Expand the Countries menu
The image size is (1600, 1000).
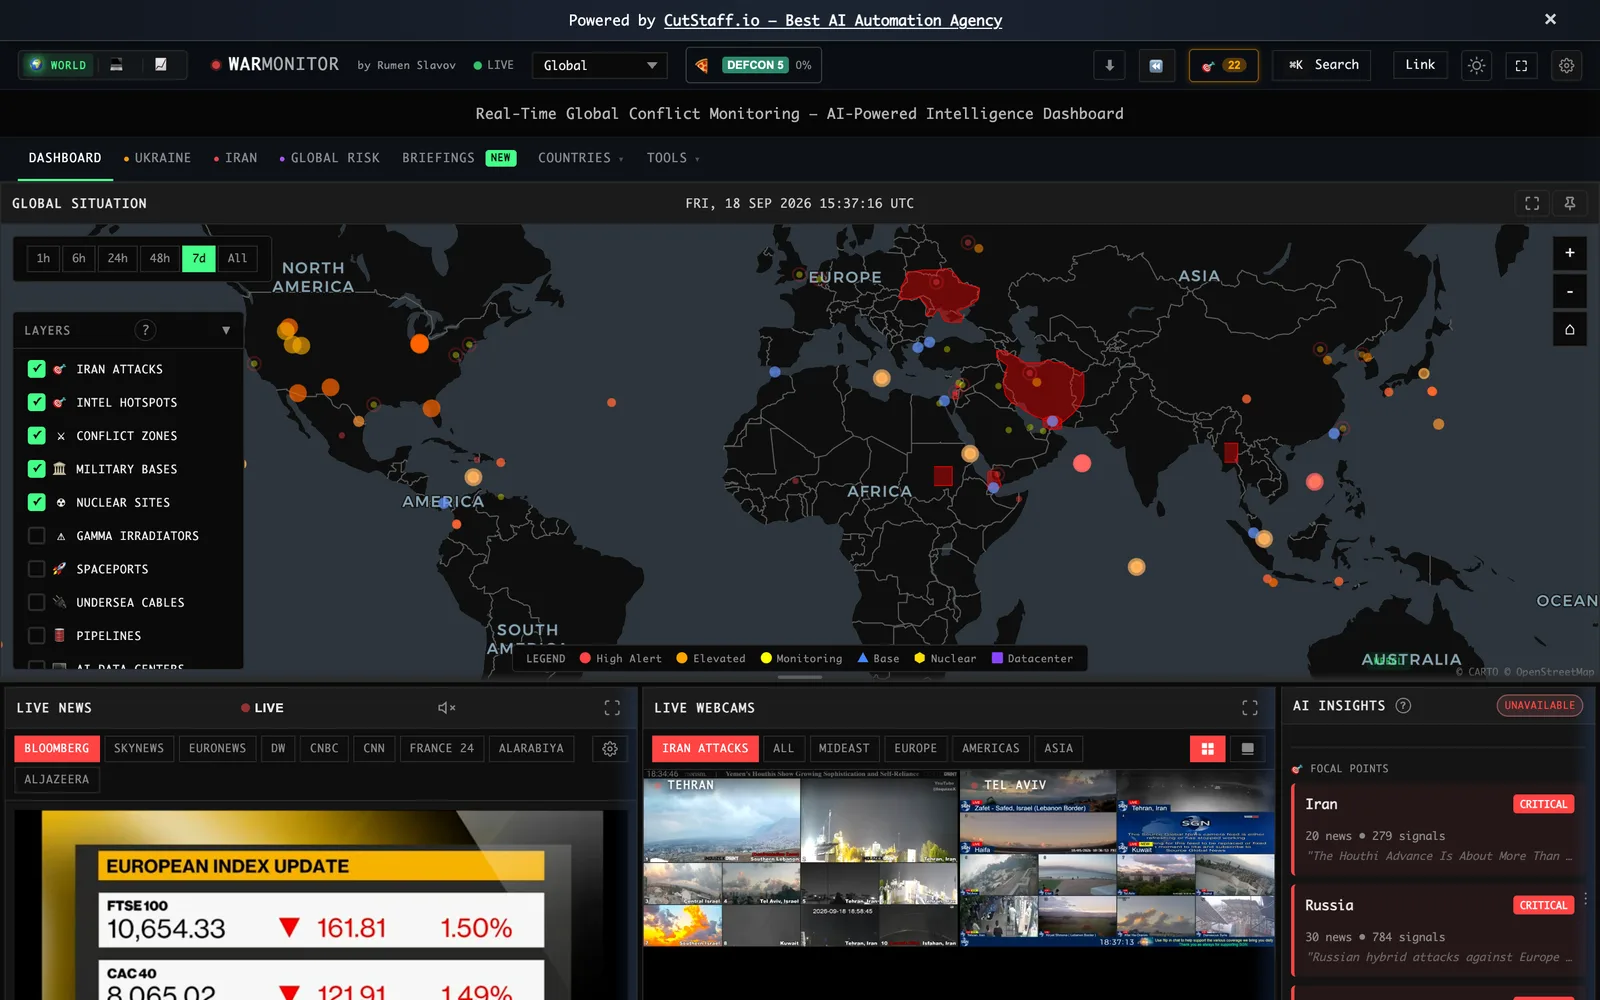click(x=580, y=158)
